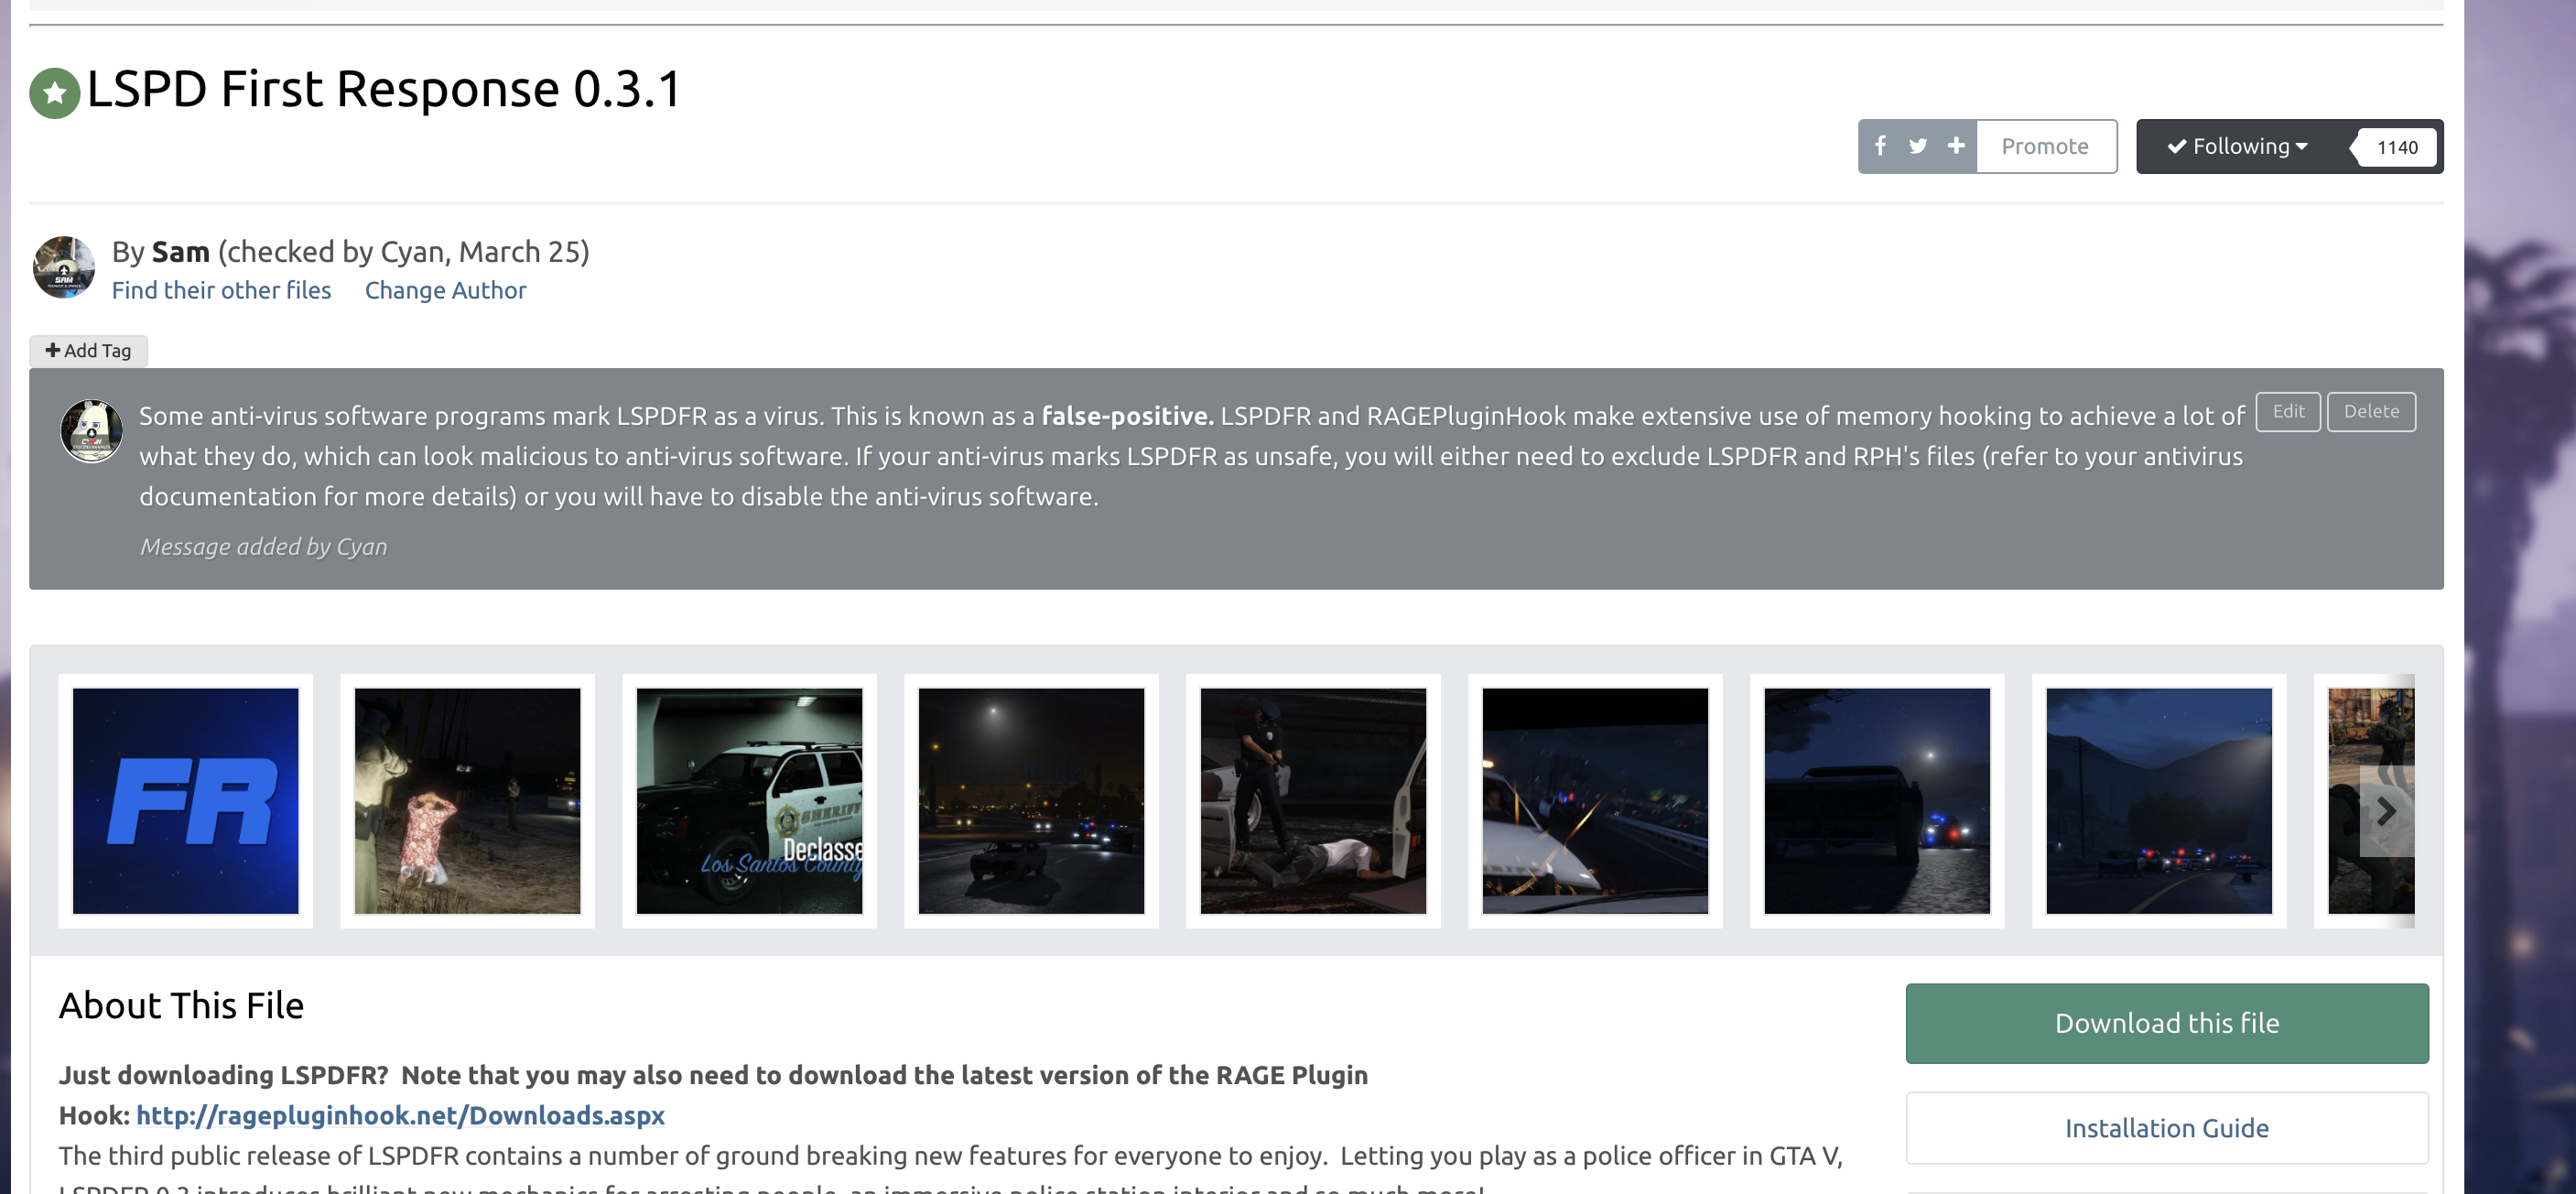Click the Download this file button
Image resolution: width=2576 pixels, height=1194 pixels.
click(2166, 1023)
